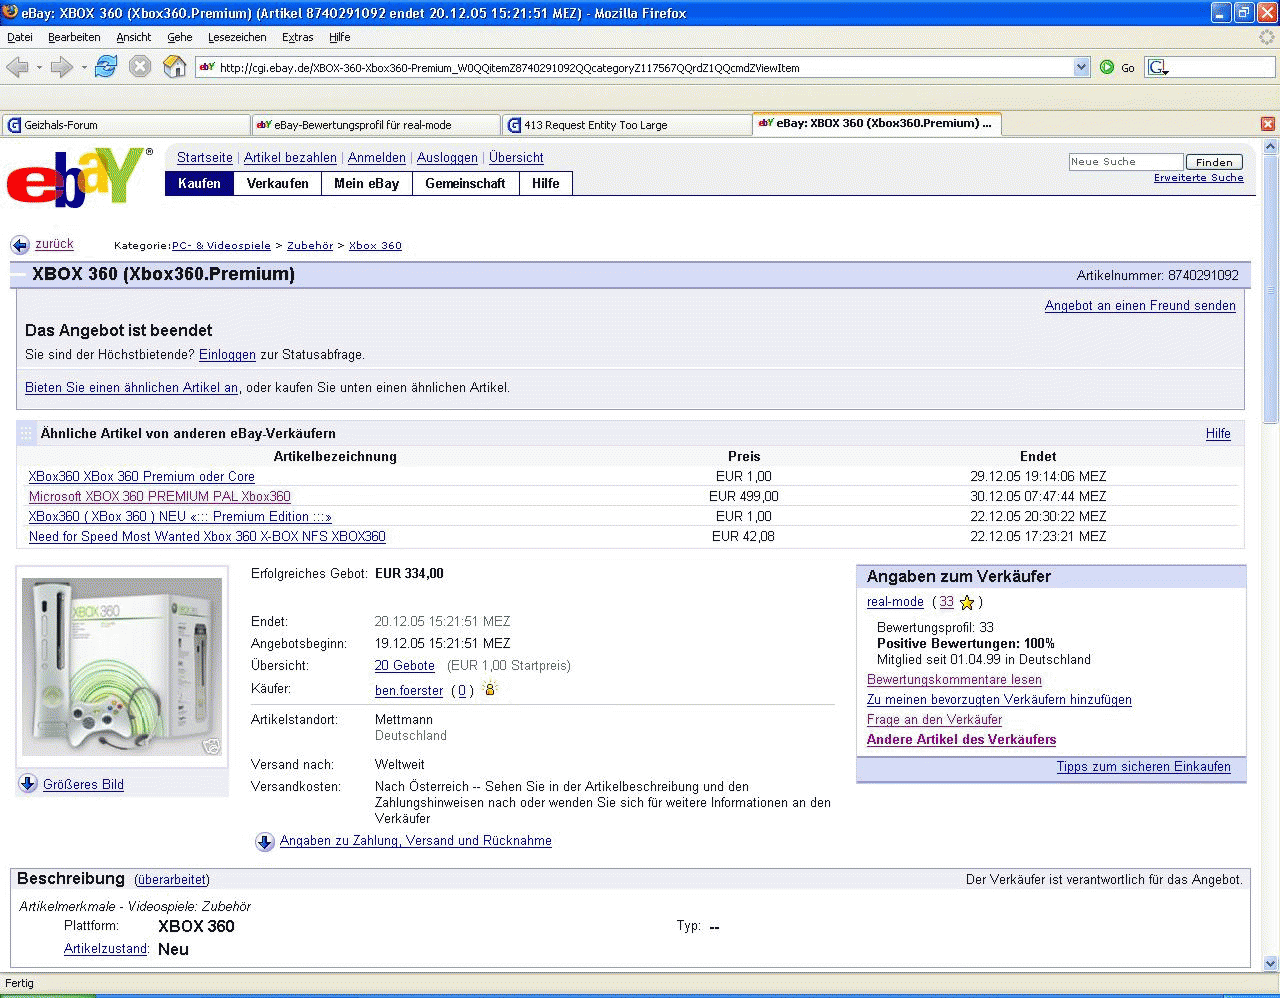The width and height of the screenshot is (1280, 998).
Task: Click the Zahlung, Versand arrow icon
Action: (x=265, y=842)
